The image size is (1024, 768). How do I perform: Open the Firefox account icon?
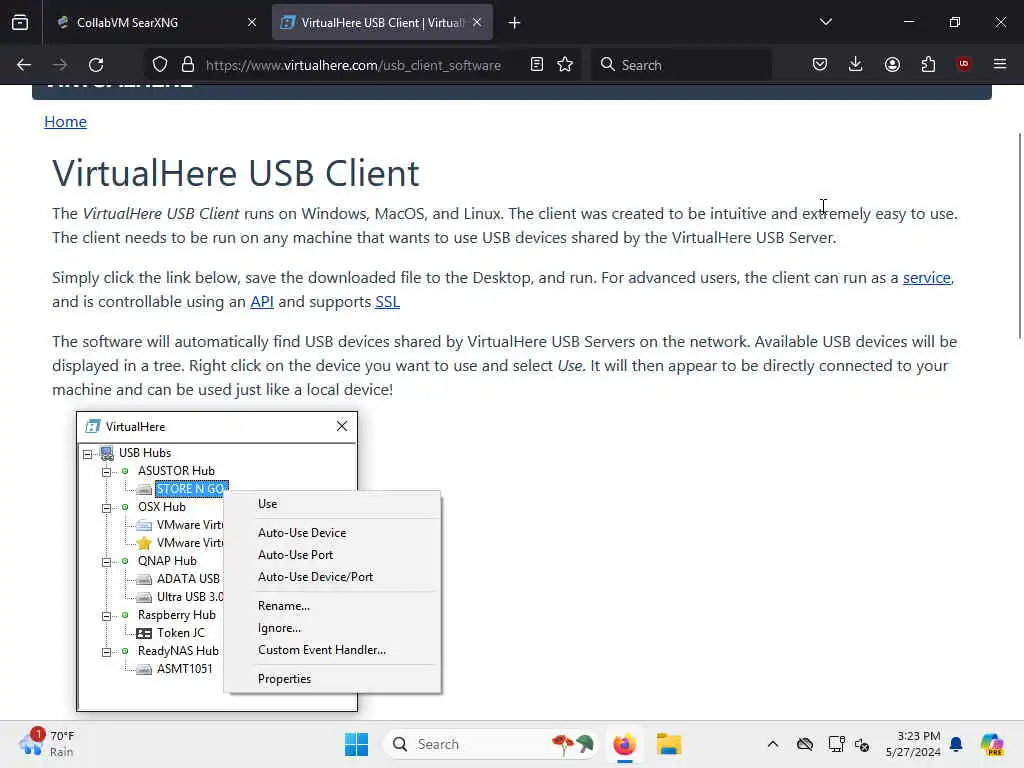click(x=892, y=65)
